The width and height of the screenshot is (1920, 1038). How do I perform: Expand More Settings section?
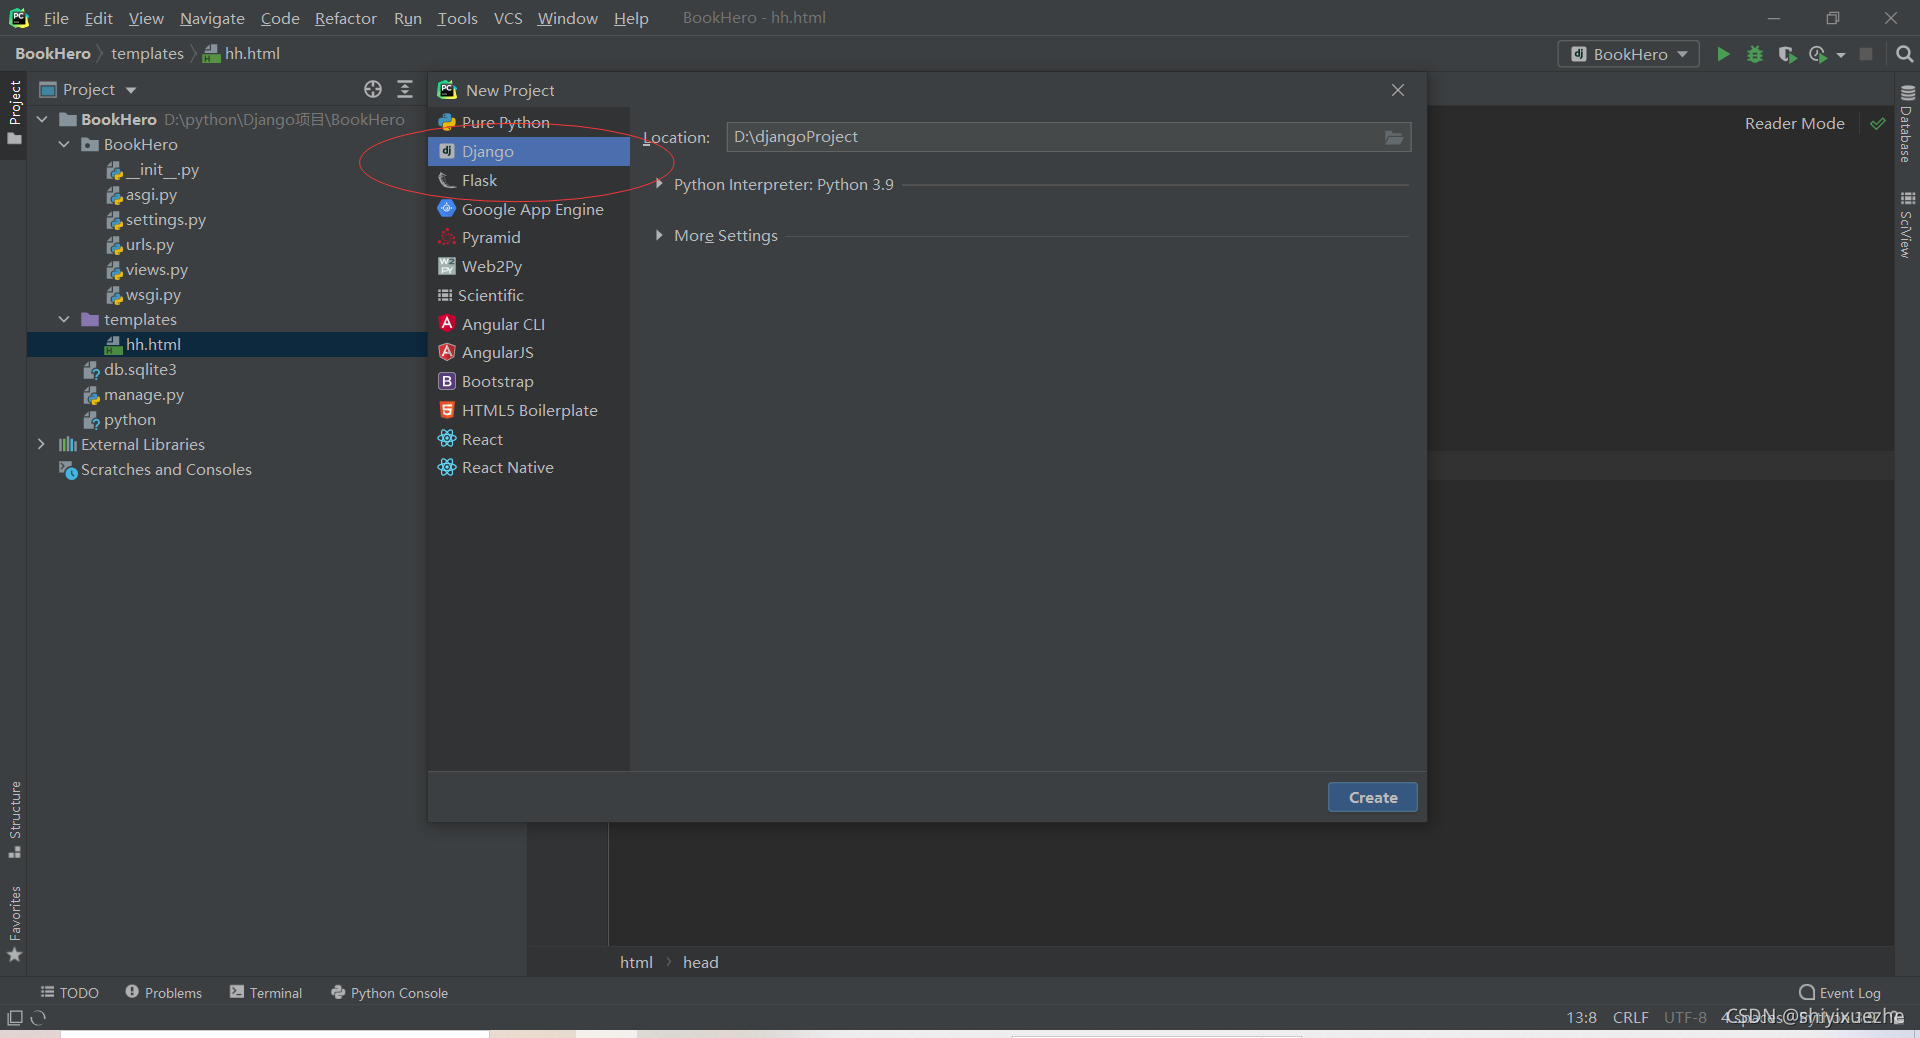click(x=659, y=235)
